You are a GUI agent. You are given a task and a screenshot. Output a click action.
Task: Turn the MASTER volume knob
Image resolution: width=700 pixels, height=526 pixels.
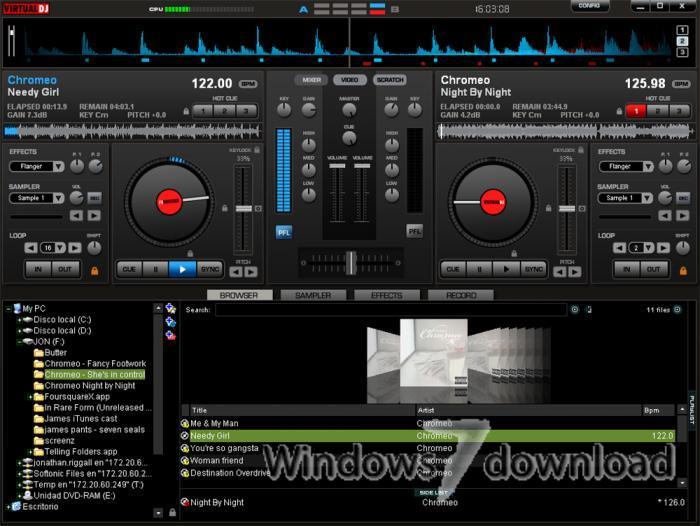coord(349,110)
